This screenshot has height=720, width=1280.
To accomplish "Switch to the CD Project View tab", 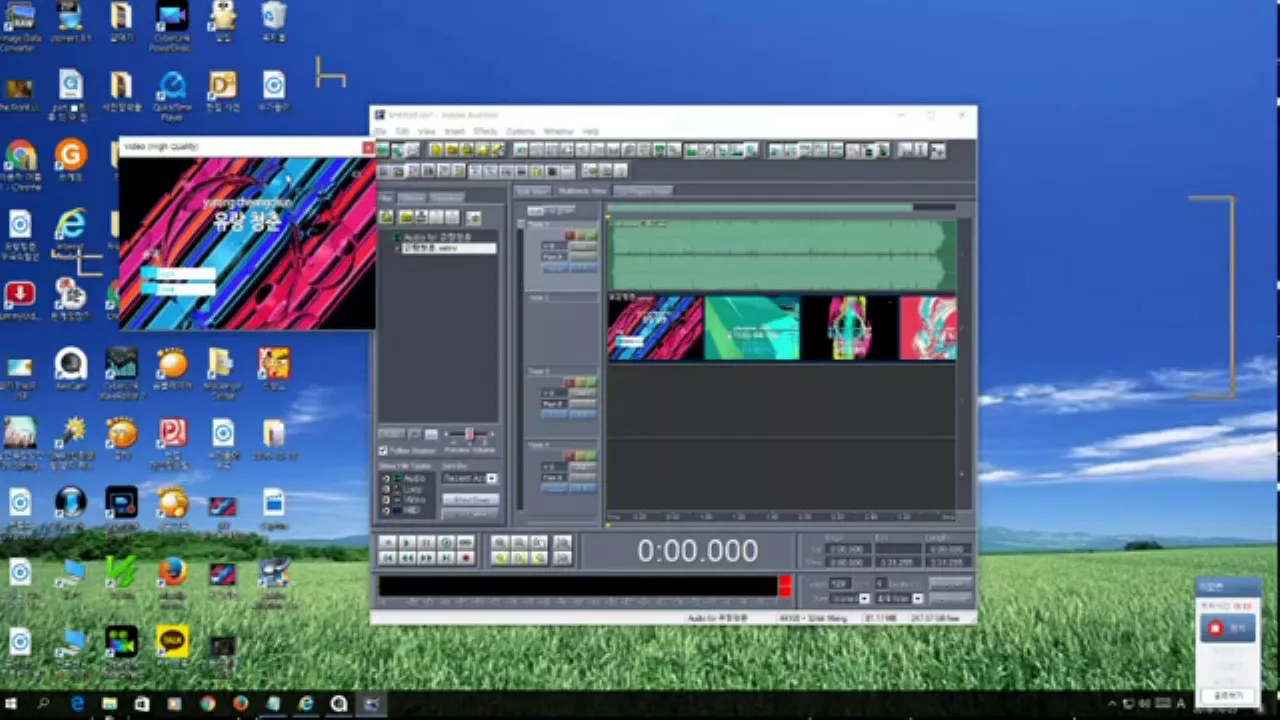I will pyautogui.click(x=643, y=190).
